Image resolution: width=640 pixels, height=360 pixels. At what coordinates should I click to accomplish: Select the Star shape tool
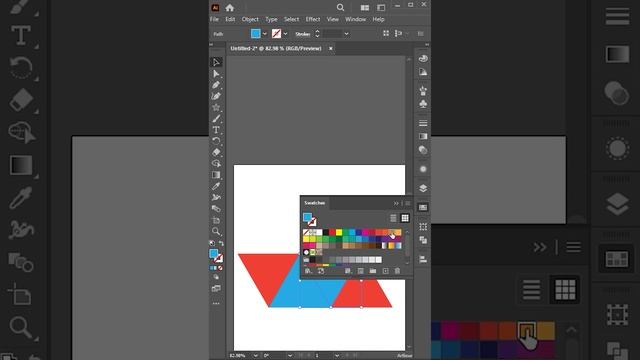216,107
